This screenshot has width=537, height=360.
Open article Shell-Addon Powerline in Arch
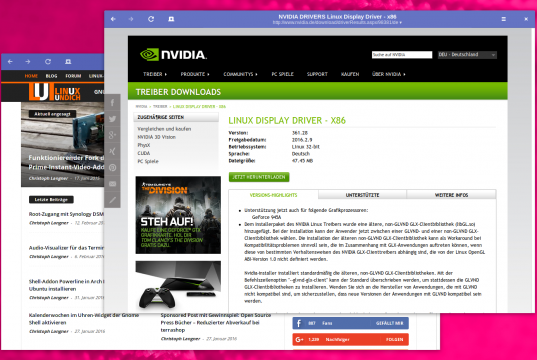coord(66,285)
